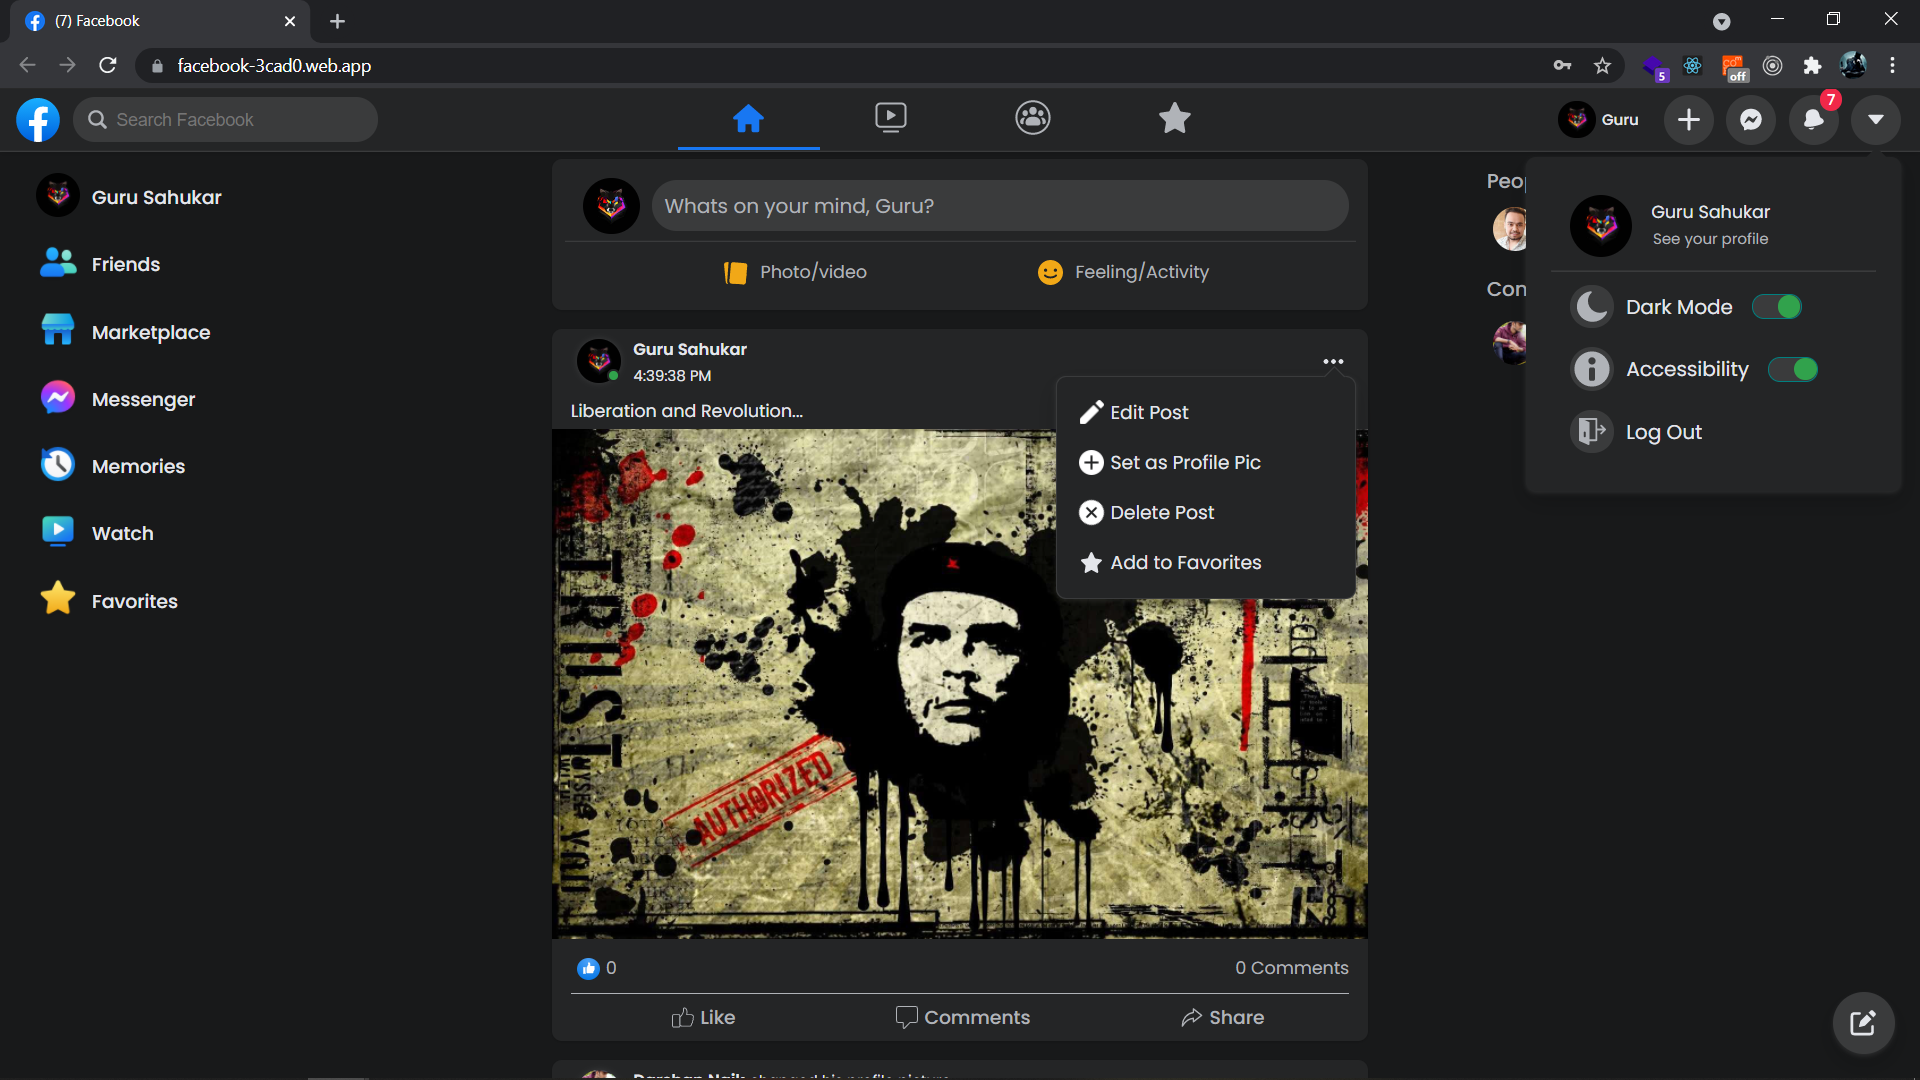Viewport: 1920px width, 1080px height.
Task: Click the new message compose icon
Action: (1863, 1023)
